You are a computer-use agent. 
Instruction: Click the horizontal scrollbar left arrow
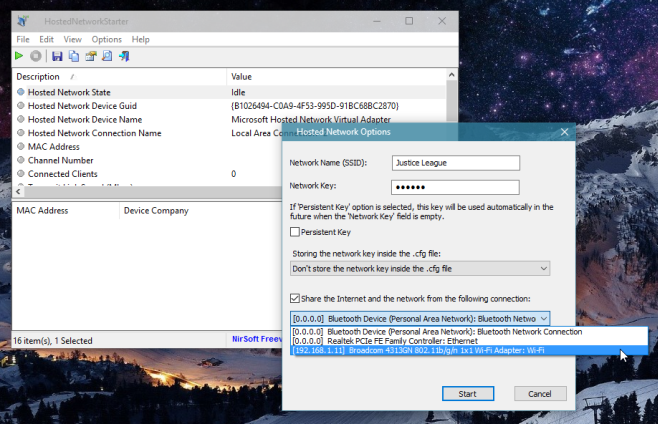pyautogui.click(x=18, y=191)
